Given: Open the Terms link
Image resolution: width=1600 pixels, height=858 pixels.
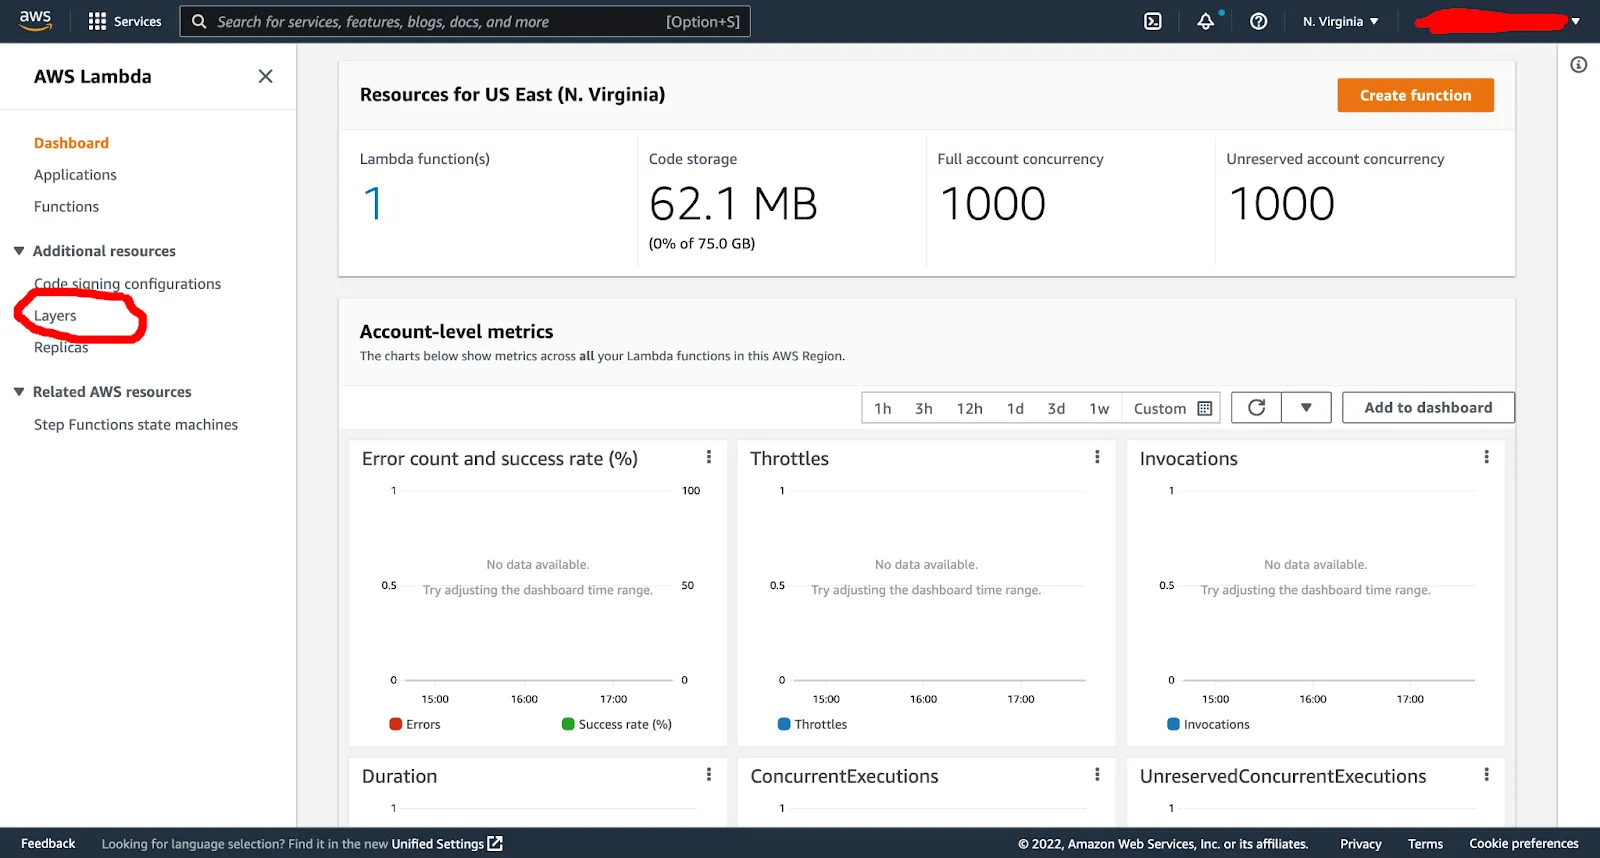Looking at the screenshot, I should click(x=1425, y=844).
